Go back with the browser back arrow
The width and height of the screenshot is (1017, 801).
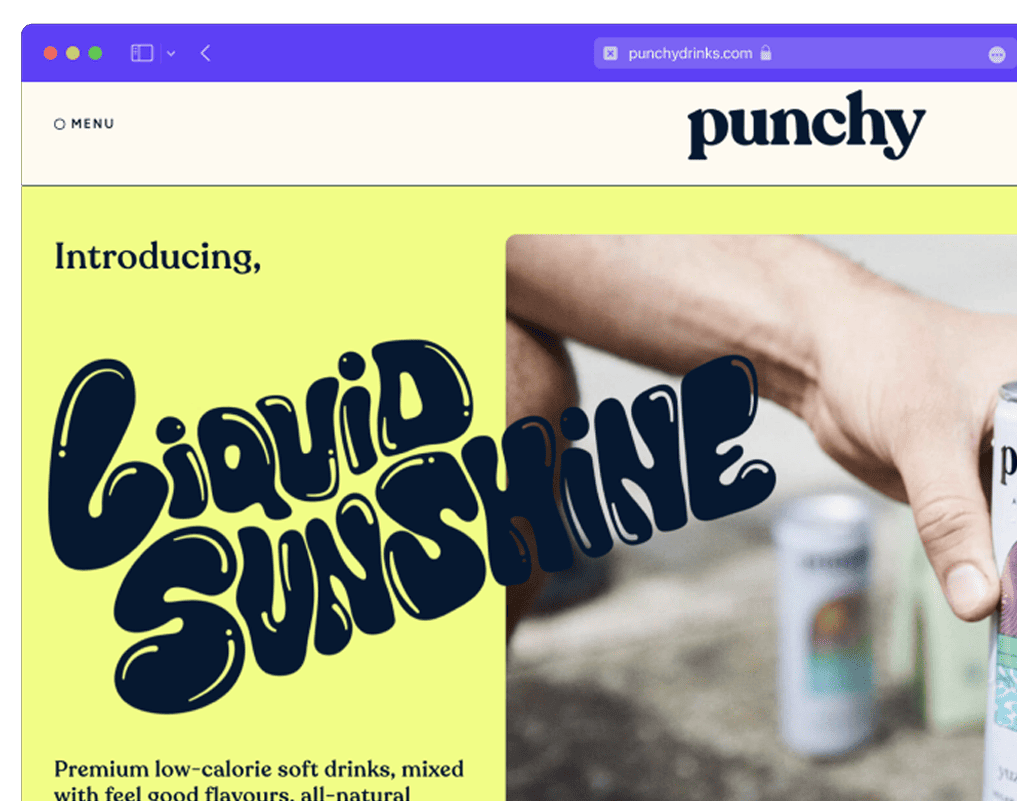click(x=206, y=53)
